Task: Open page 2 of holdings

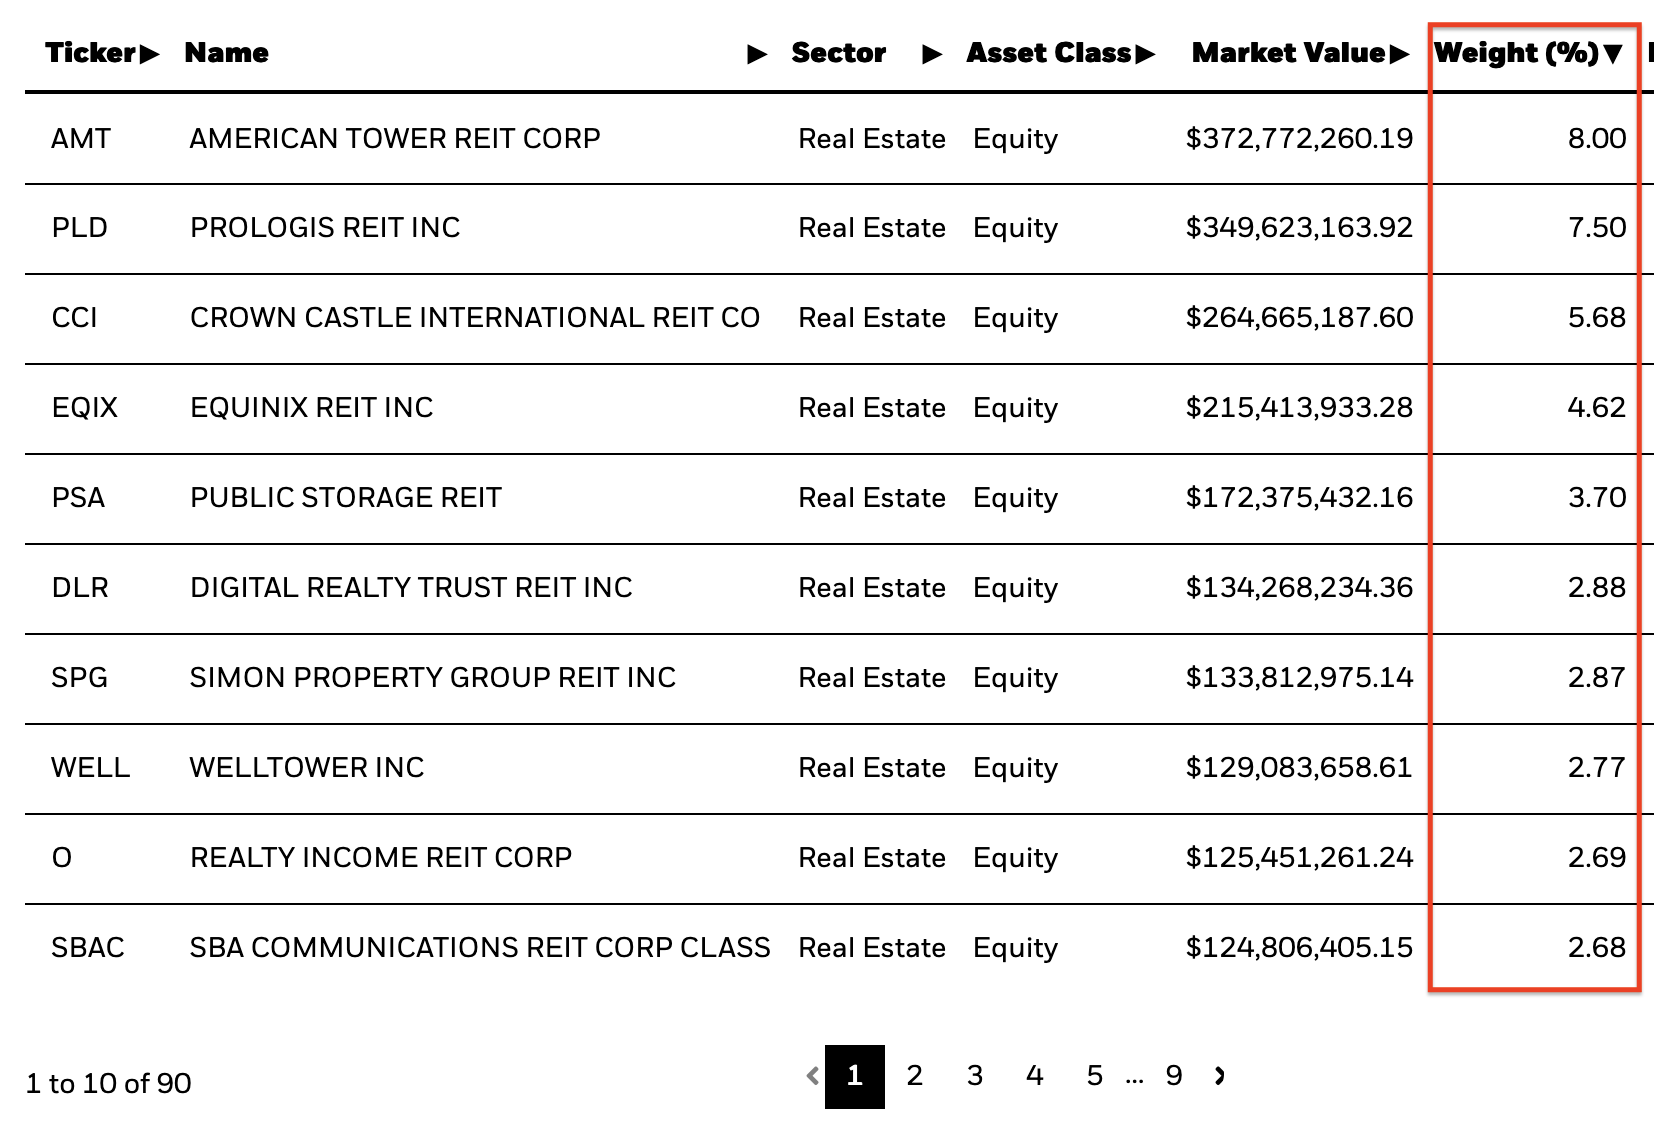Action: coord(914,1076)
